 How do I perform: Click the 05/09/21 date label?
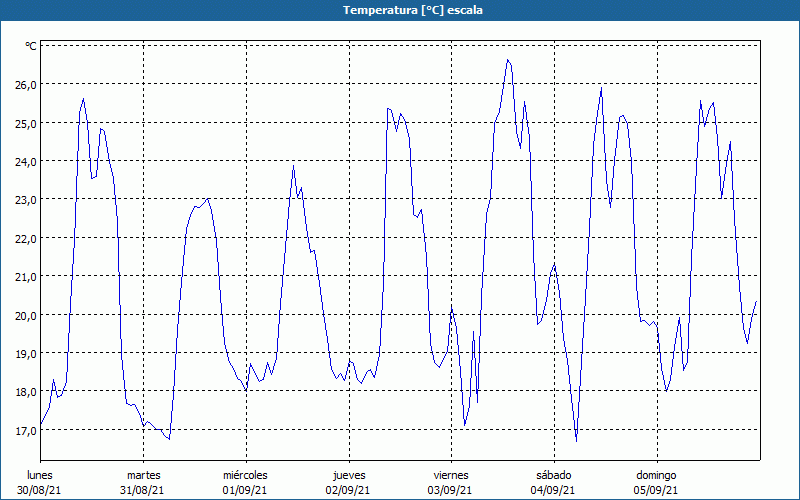point(656,490)
